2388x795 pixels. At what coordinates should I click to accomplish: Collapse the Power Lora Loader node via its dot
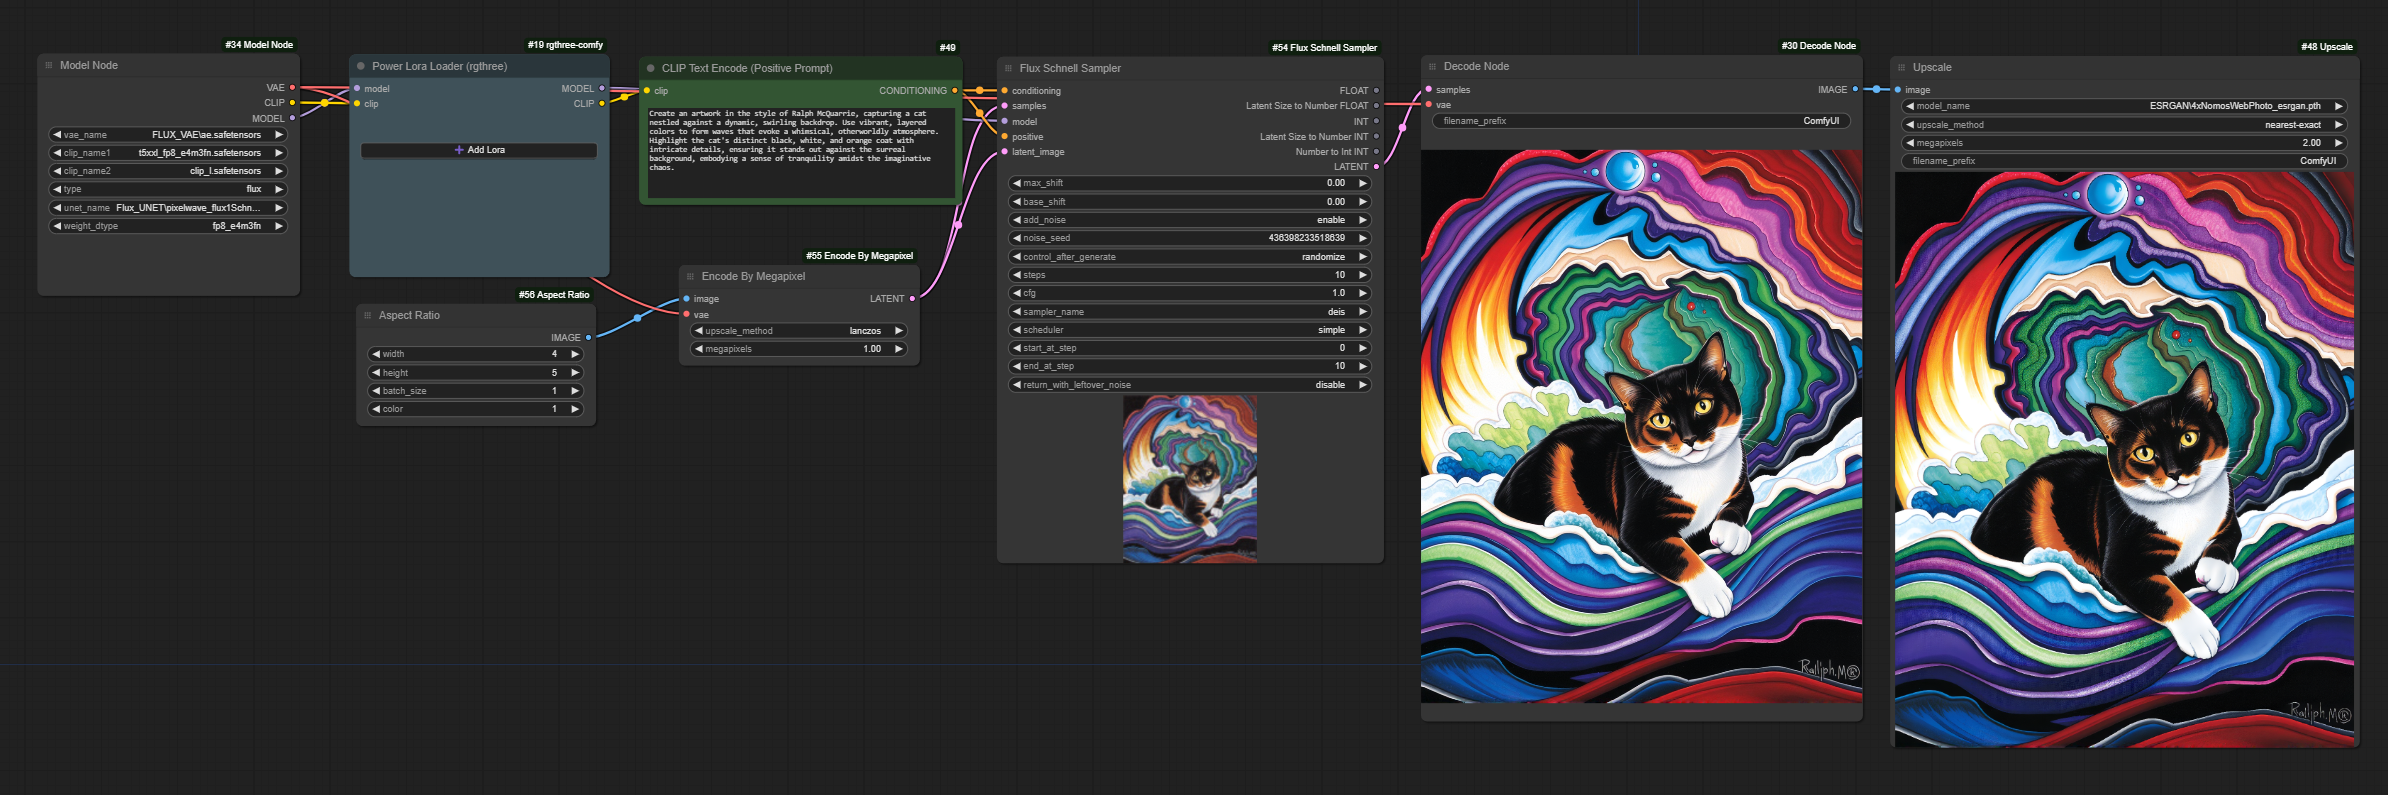click(361, 67)
